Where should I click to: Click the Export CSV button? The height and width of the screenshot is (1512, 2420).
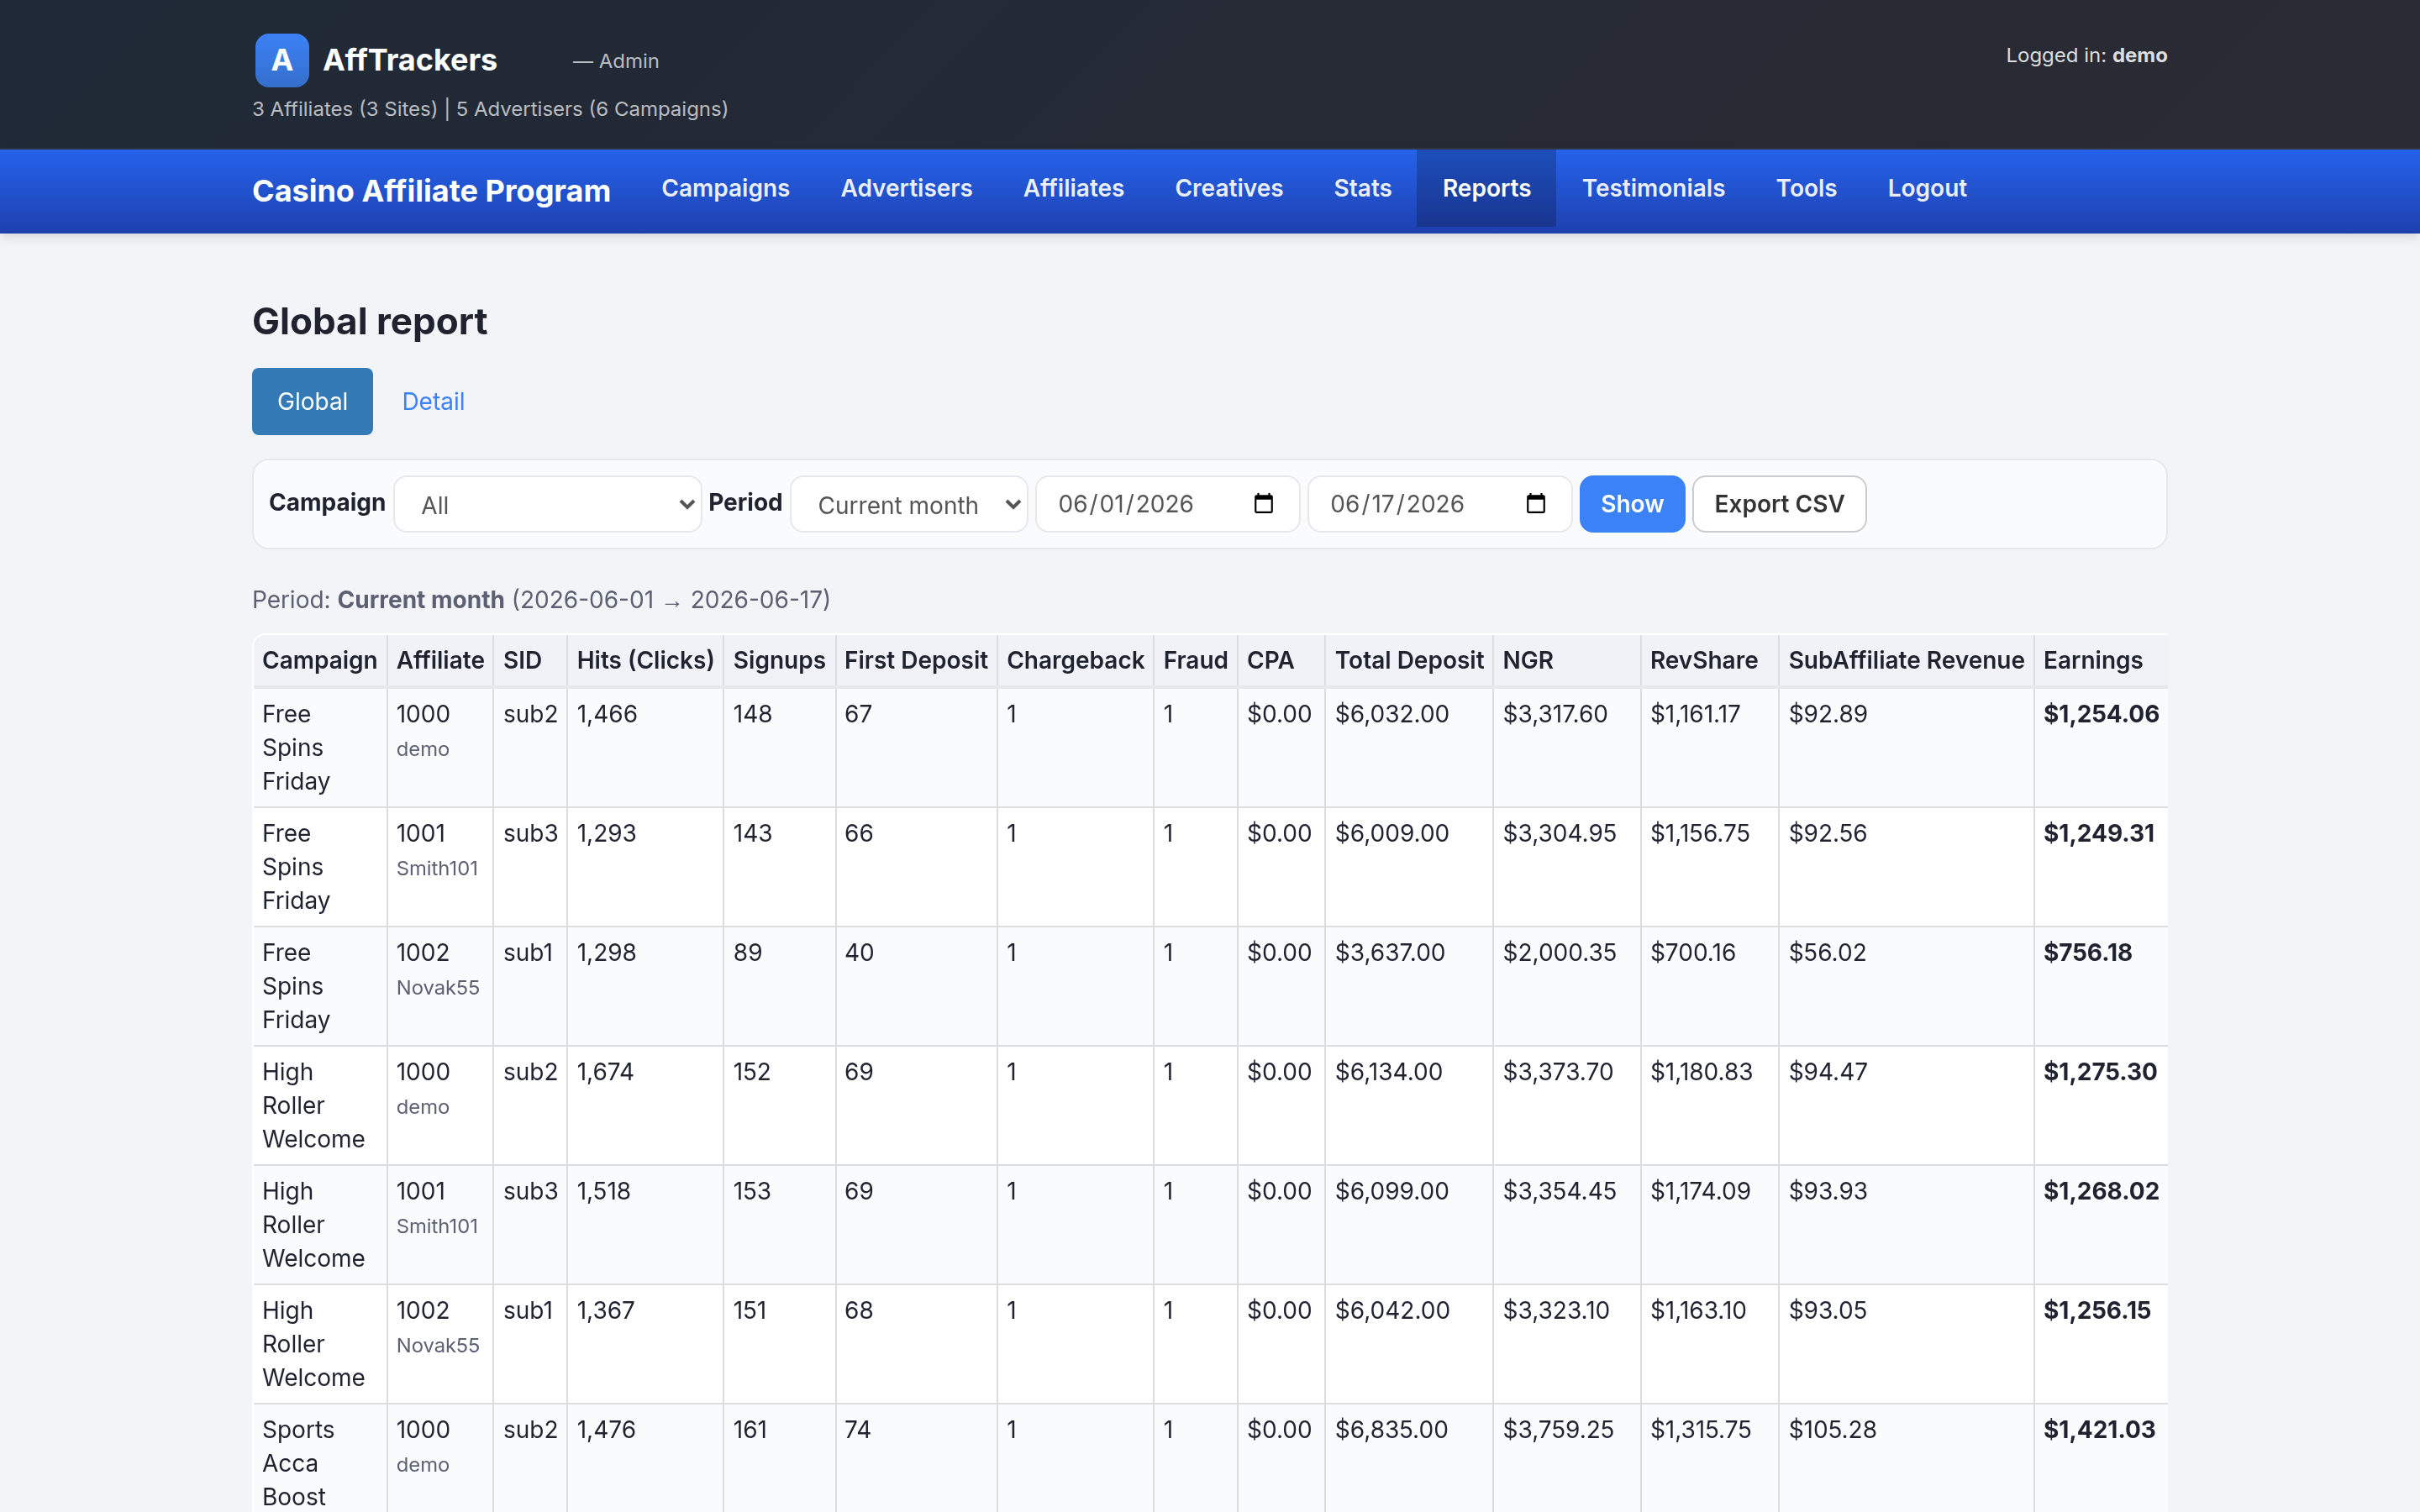(x=1779, y=504)
